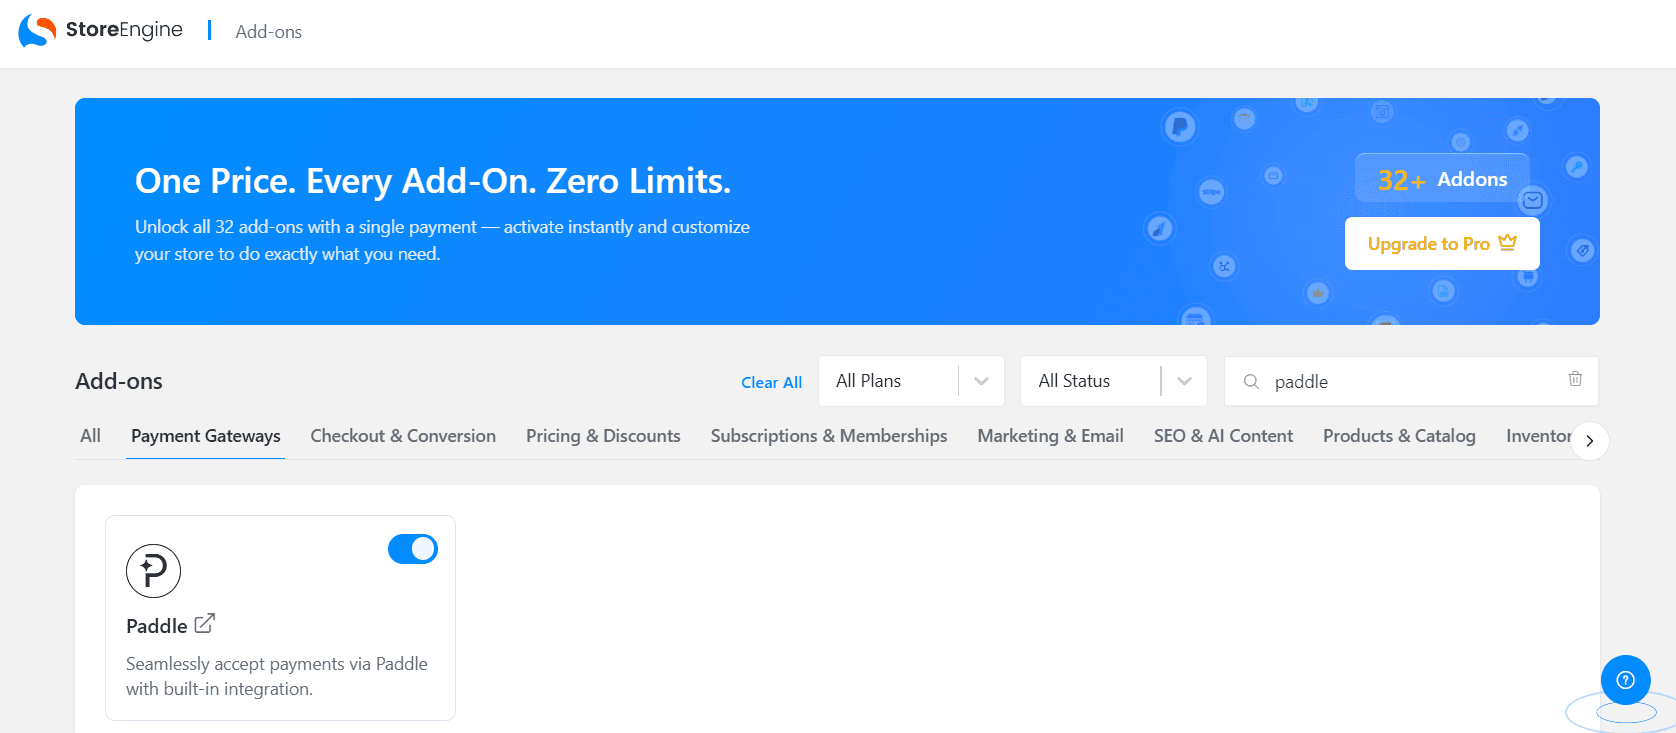Click the Add-ons breadcrumb in header

point(268,32)
